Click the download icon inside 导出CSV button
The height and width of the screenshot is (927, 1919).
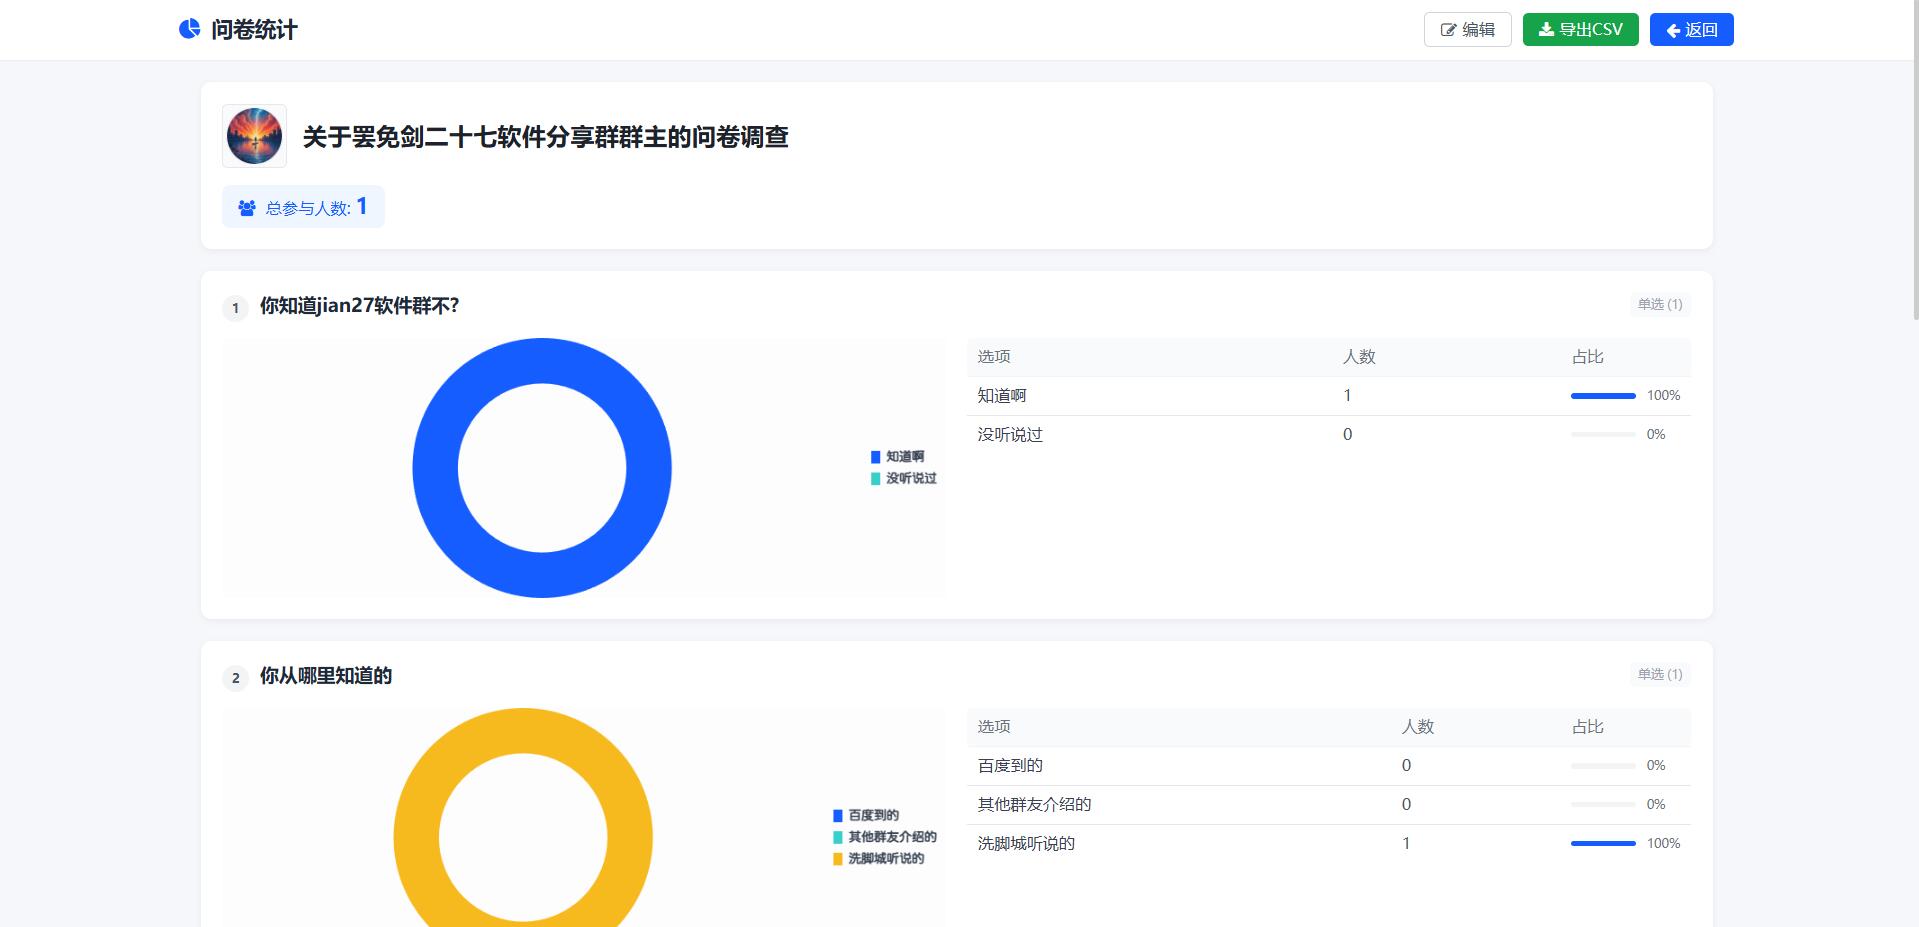pos(1544,29)
